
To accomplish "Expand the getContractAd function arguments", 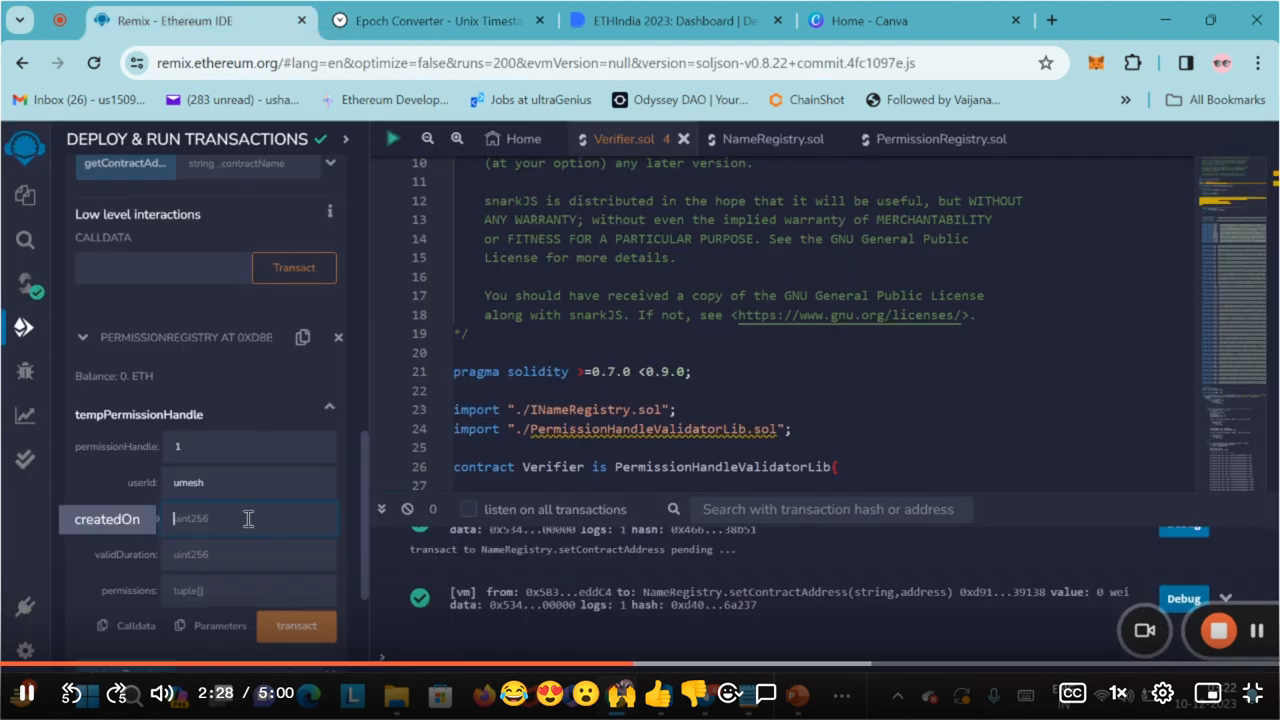I will pos(331,162).
